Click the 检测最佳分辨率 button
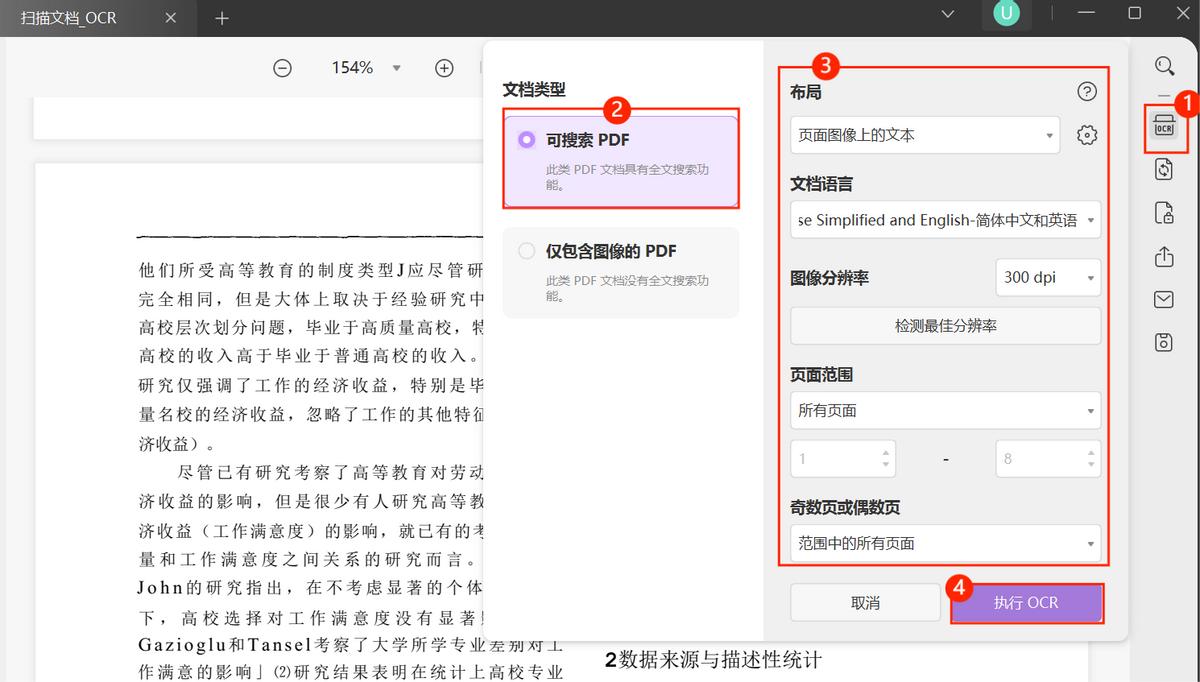This screenshot has height=682, width=1200. (944, 325)
